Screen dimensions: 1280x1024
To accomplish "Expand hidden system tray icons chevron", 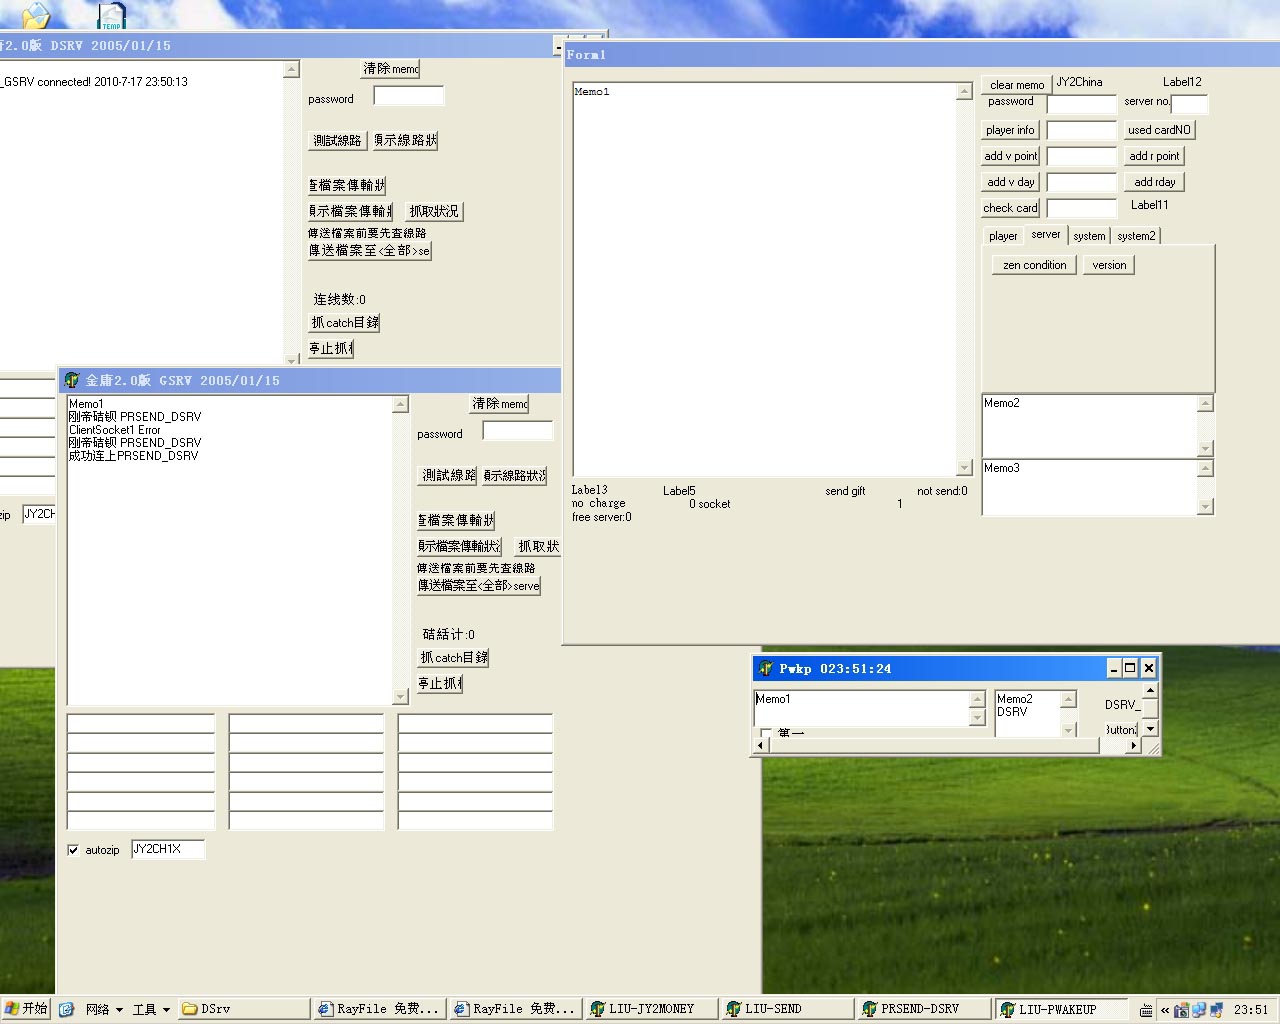I will click(x=1164, y=1010).
